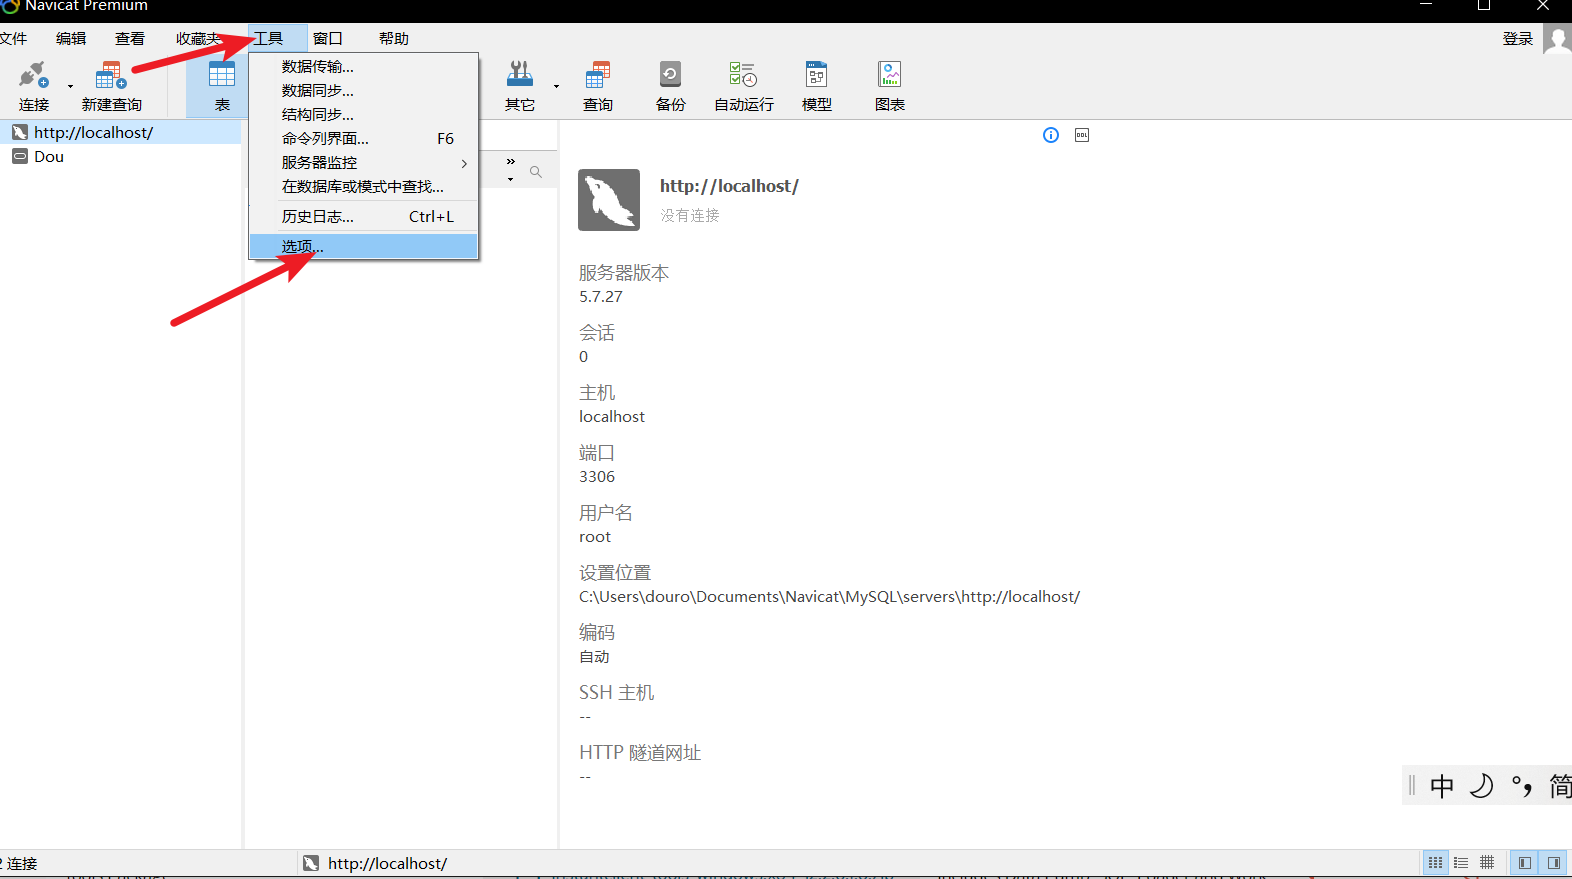Click the MySQL dolphin connection logo
This screenshot has height=879, width=1572.
point(609,200)
